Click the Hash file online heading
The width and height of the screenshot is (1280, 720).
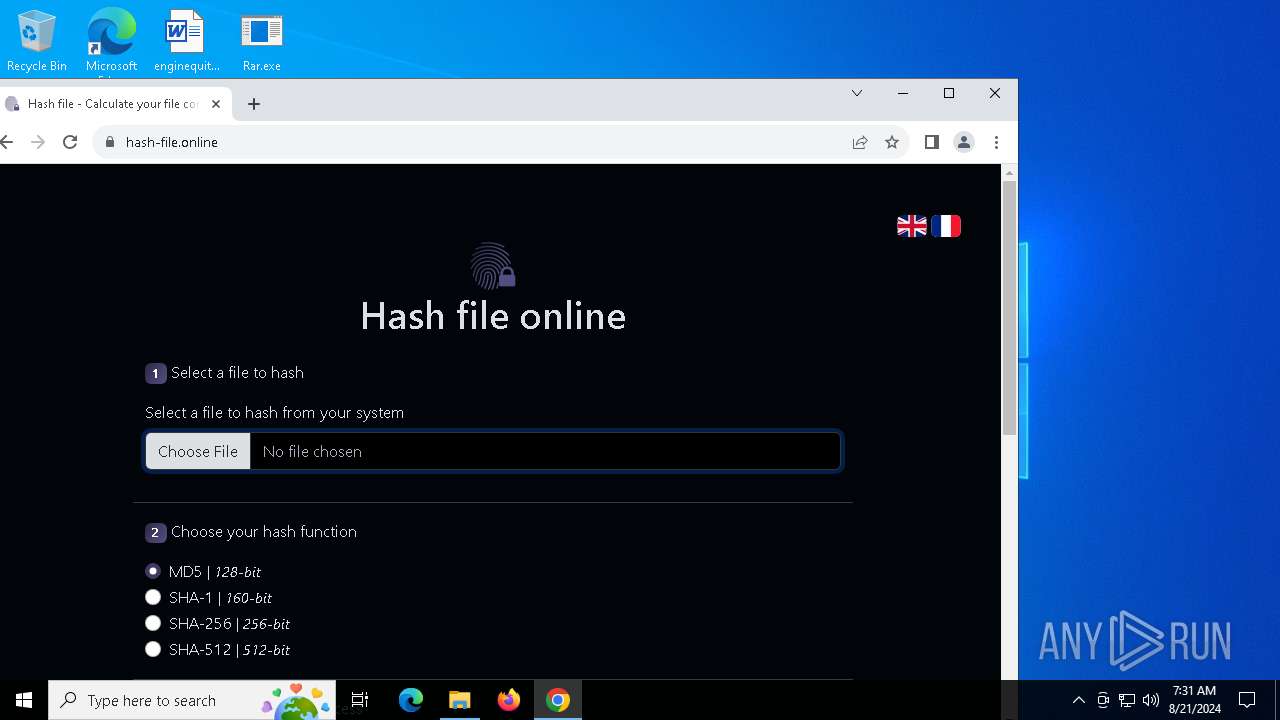[x=493, y=316]
